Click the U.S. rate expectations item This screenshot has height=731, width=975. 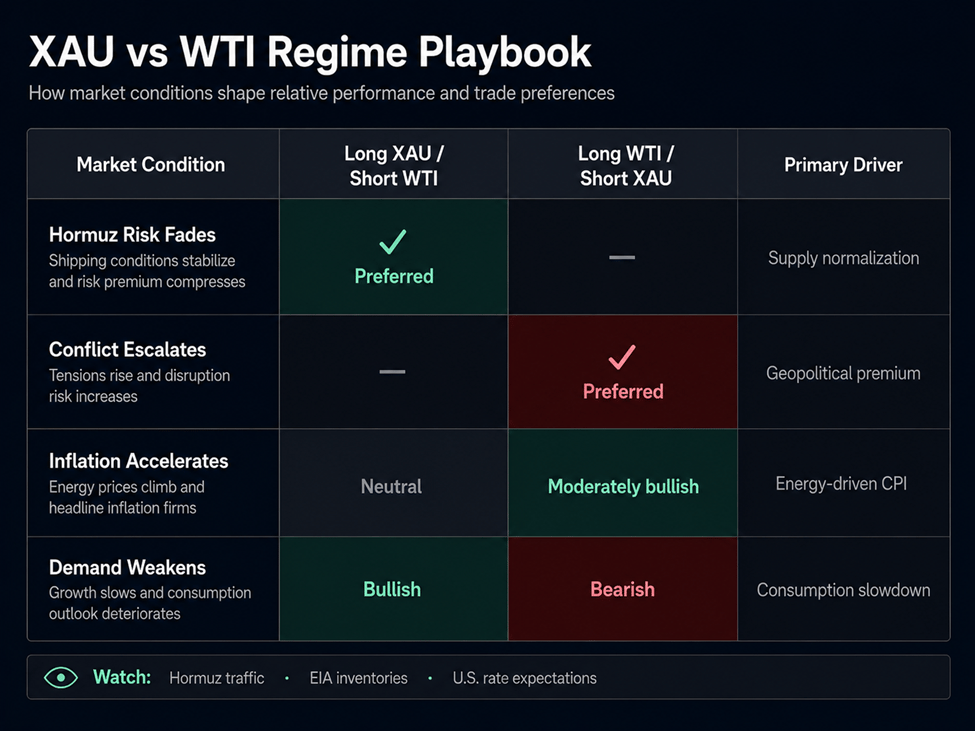(x=525, y=678)
